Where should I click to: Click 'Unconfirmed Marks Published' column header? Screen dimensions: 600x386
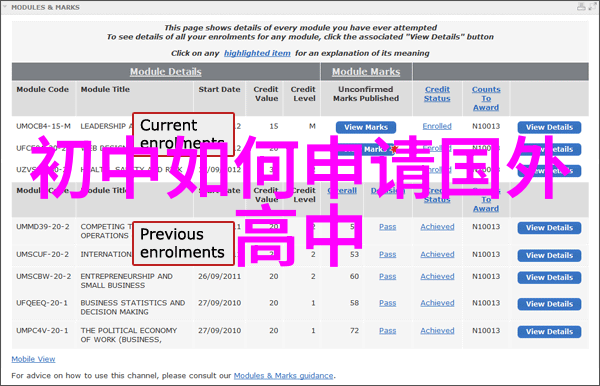(x=366, y=94)
